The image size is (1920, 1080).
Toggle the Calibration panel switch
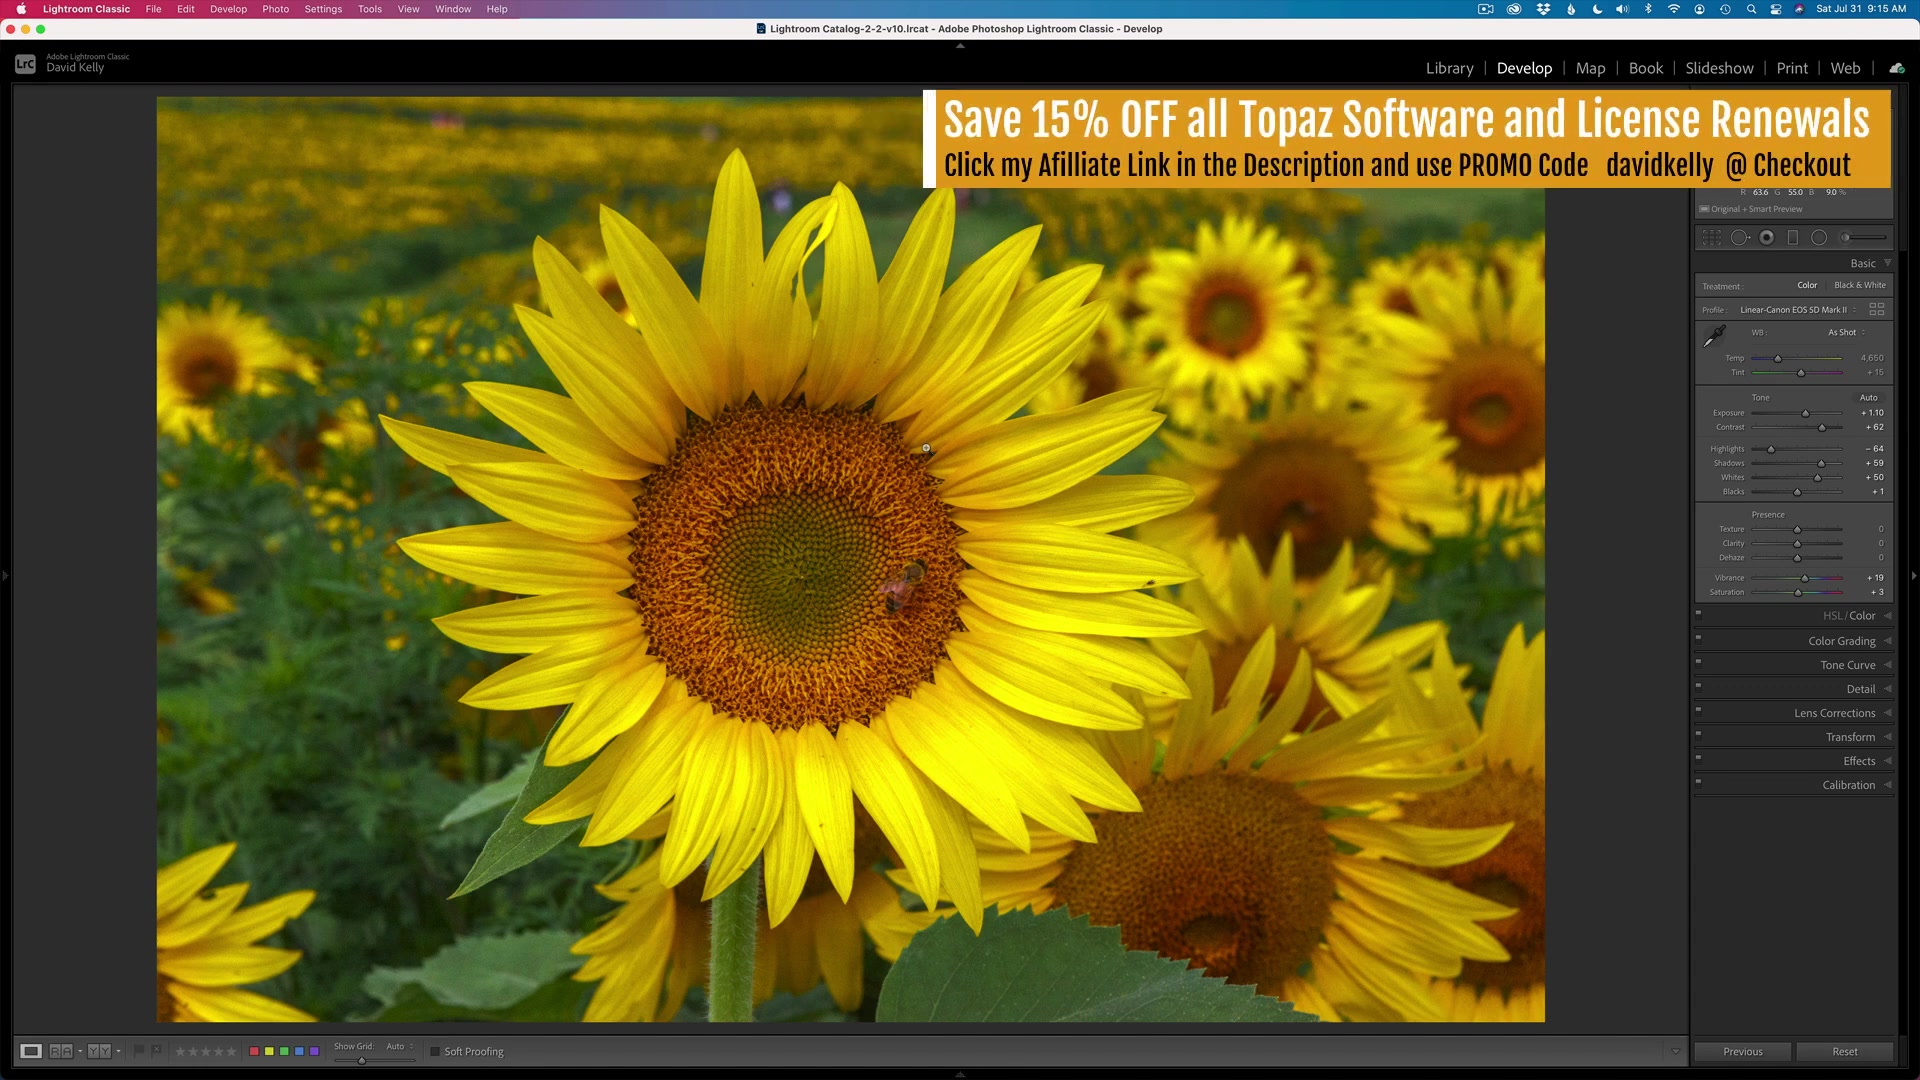pyautogui.click(x=1698, y=782)
